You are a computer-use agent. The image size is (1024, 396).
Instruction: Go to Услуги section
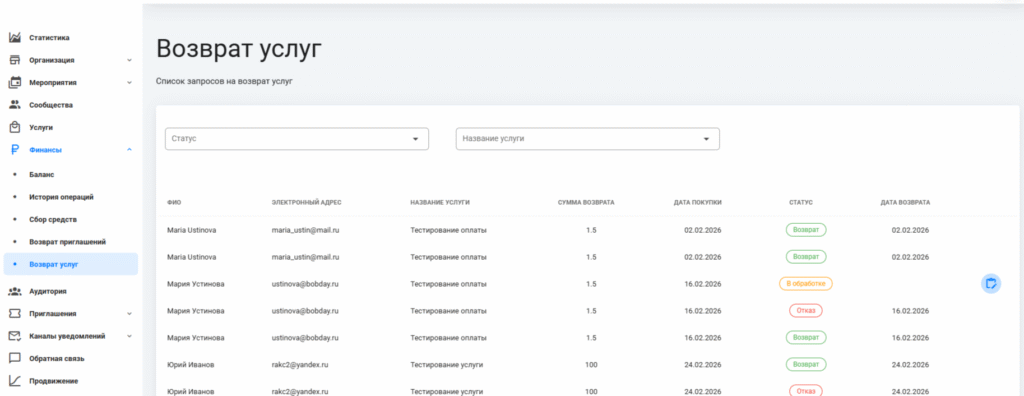(x=40, y=127)
